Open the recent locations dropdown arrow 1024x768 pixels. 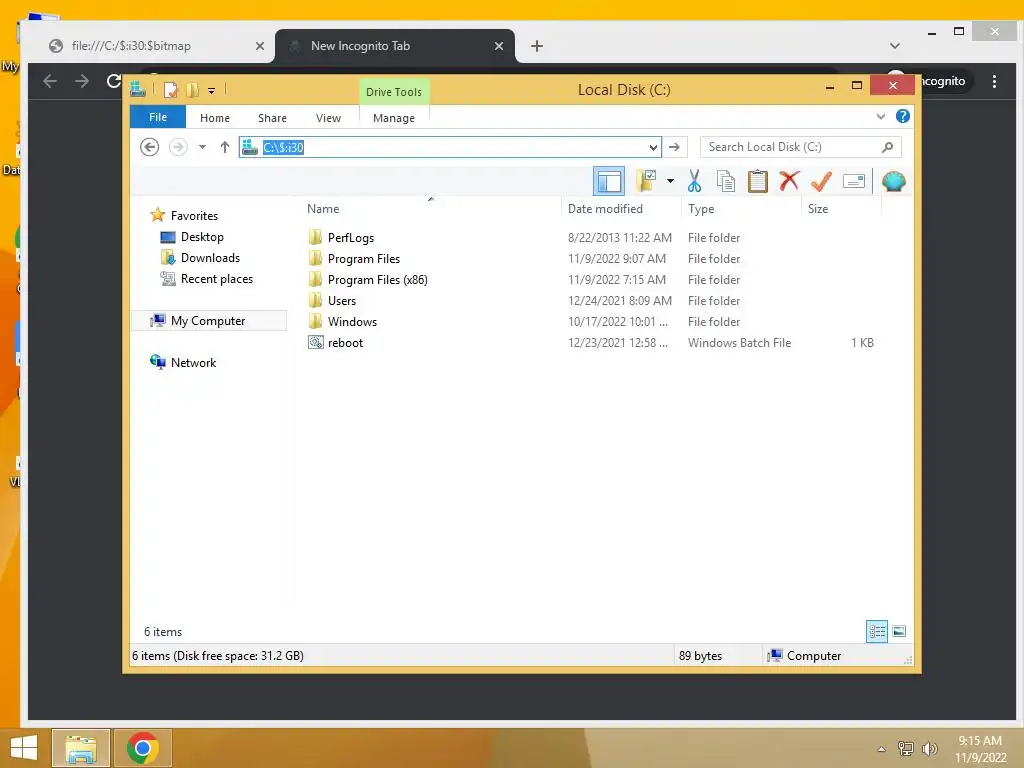coord(202,147)
